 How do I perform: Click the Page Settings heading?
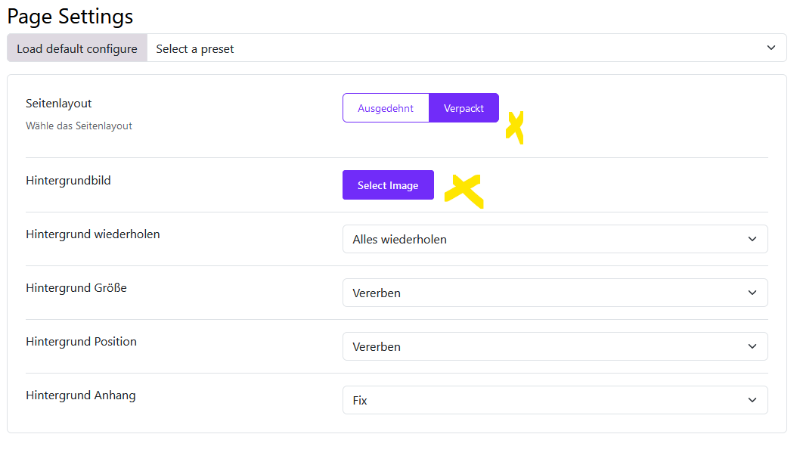tap(70, 16)
